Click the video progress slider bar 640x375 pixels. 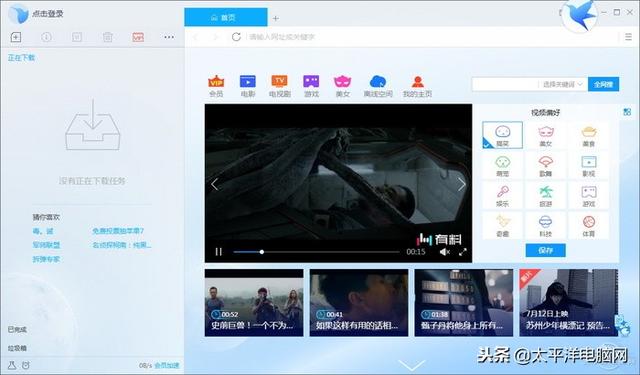click(316, 252)
